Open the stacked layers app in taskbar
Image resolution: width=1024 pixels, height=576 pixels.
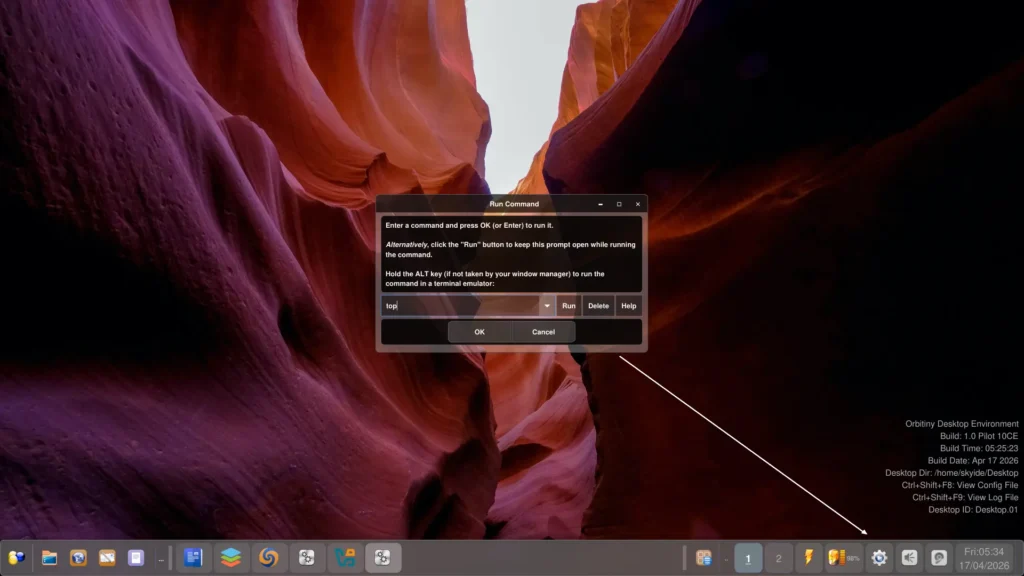click(232, 558)
